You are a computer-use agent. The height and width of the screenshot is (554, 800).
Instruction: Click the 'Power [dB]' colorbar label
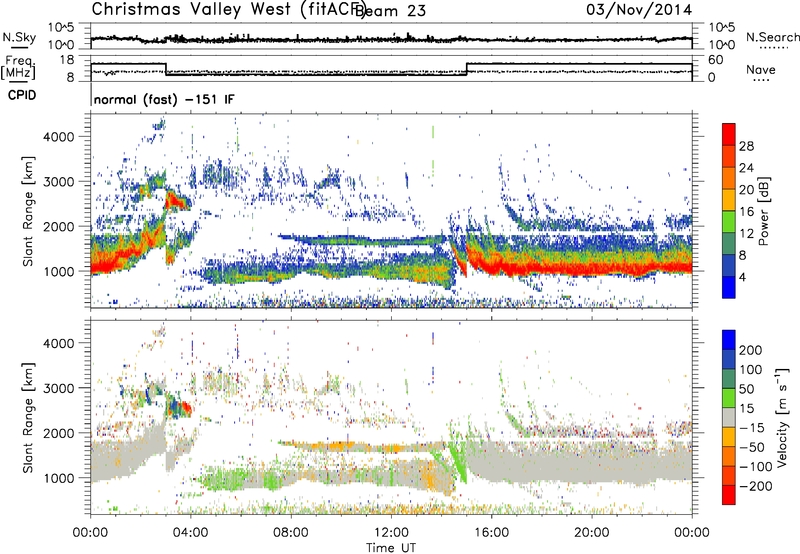763,211
